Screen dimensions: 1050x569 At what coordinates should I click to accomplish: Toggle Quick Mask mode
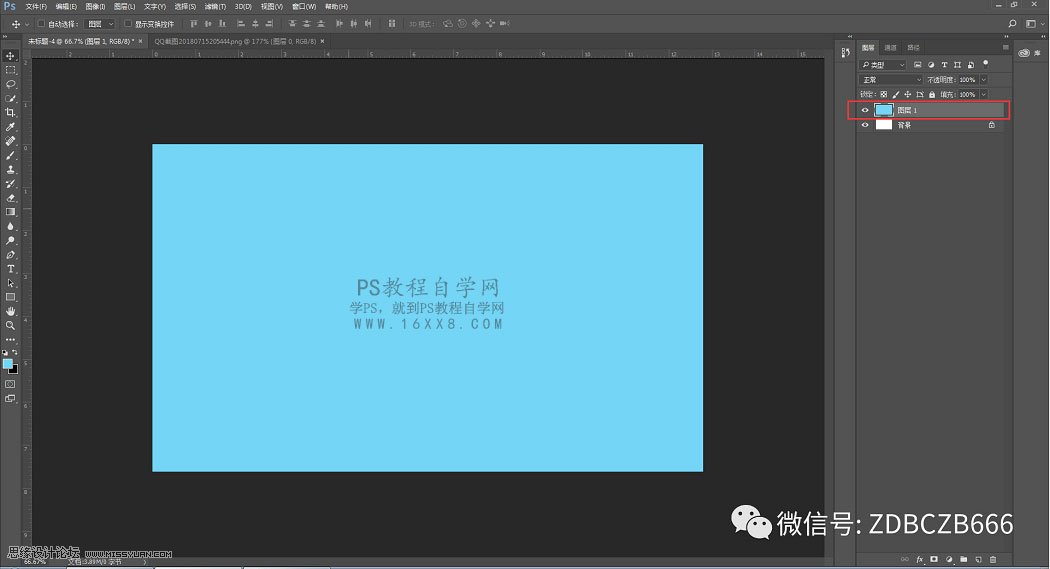(x=10, y=384)
